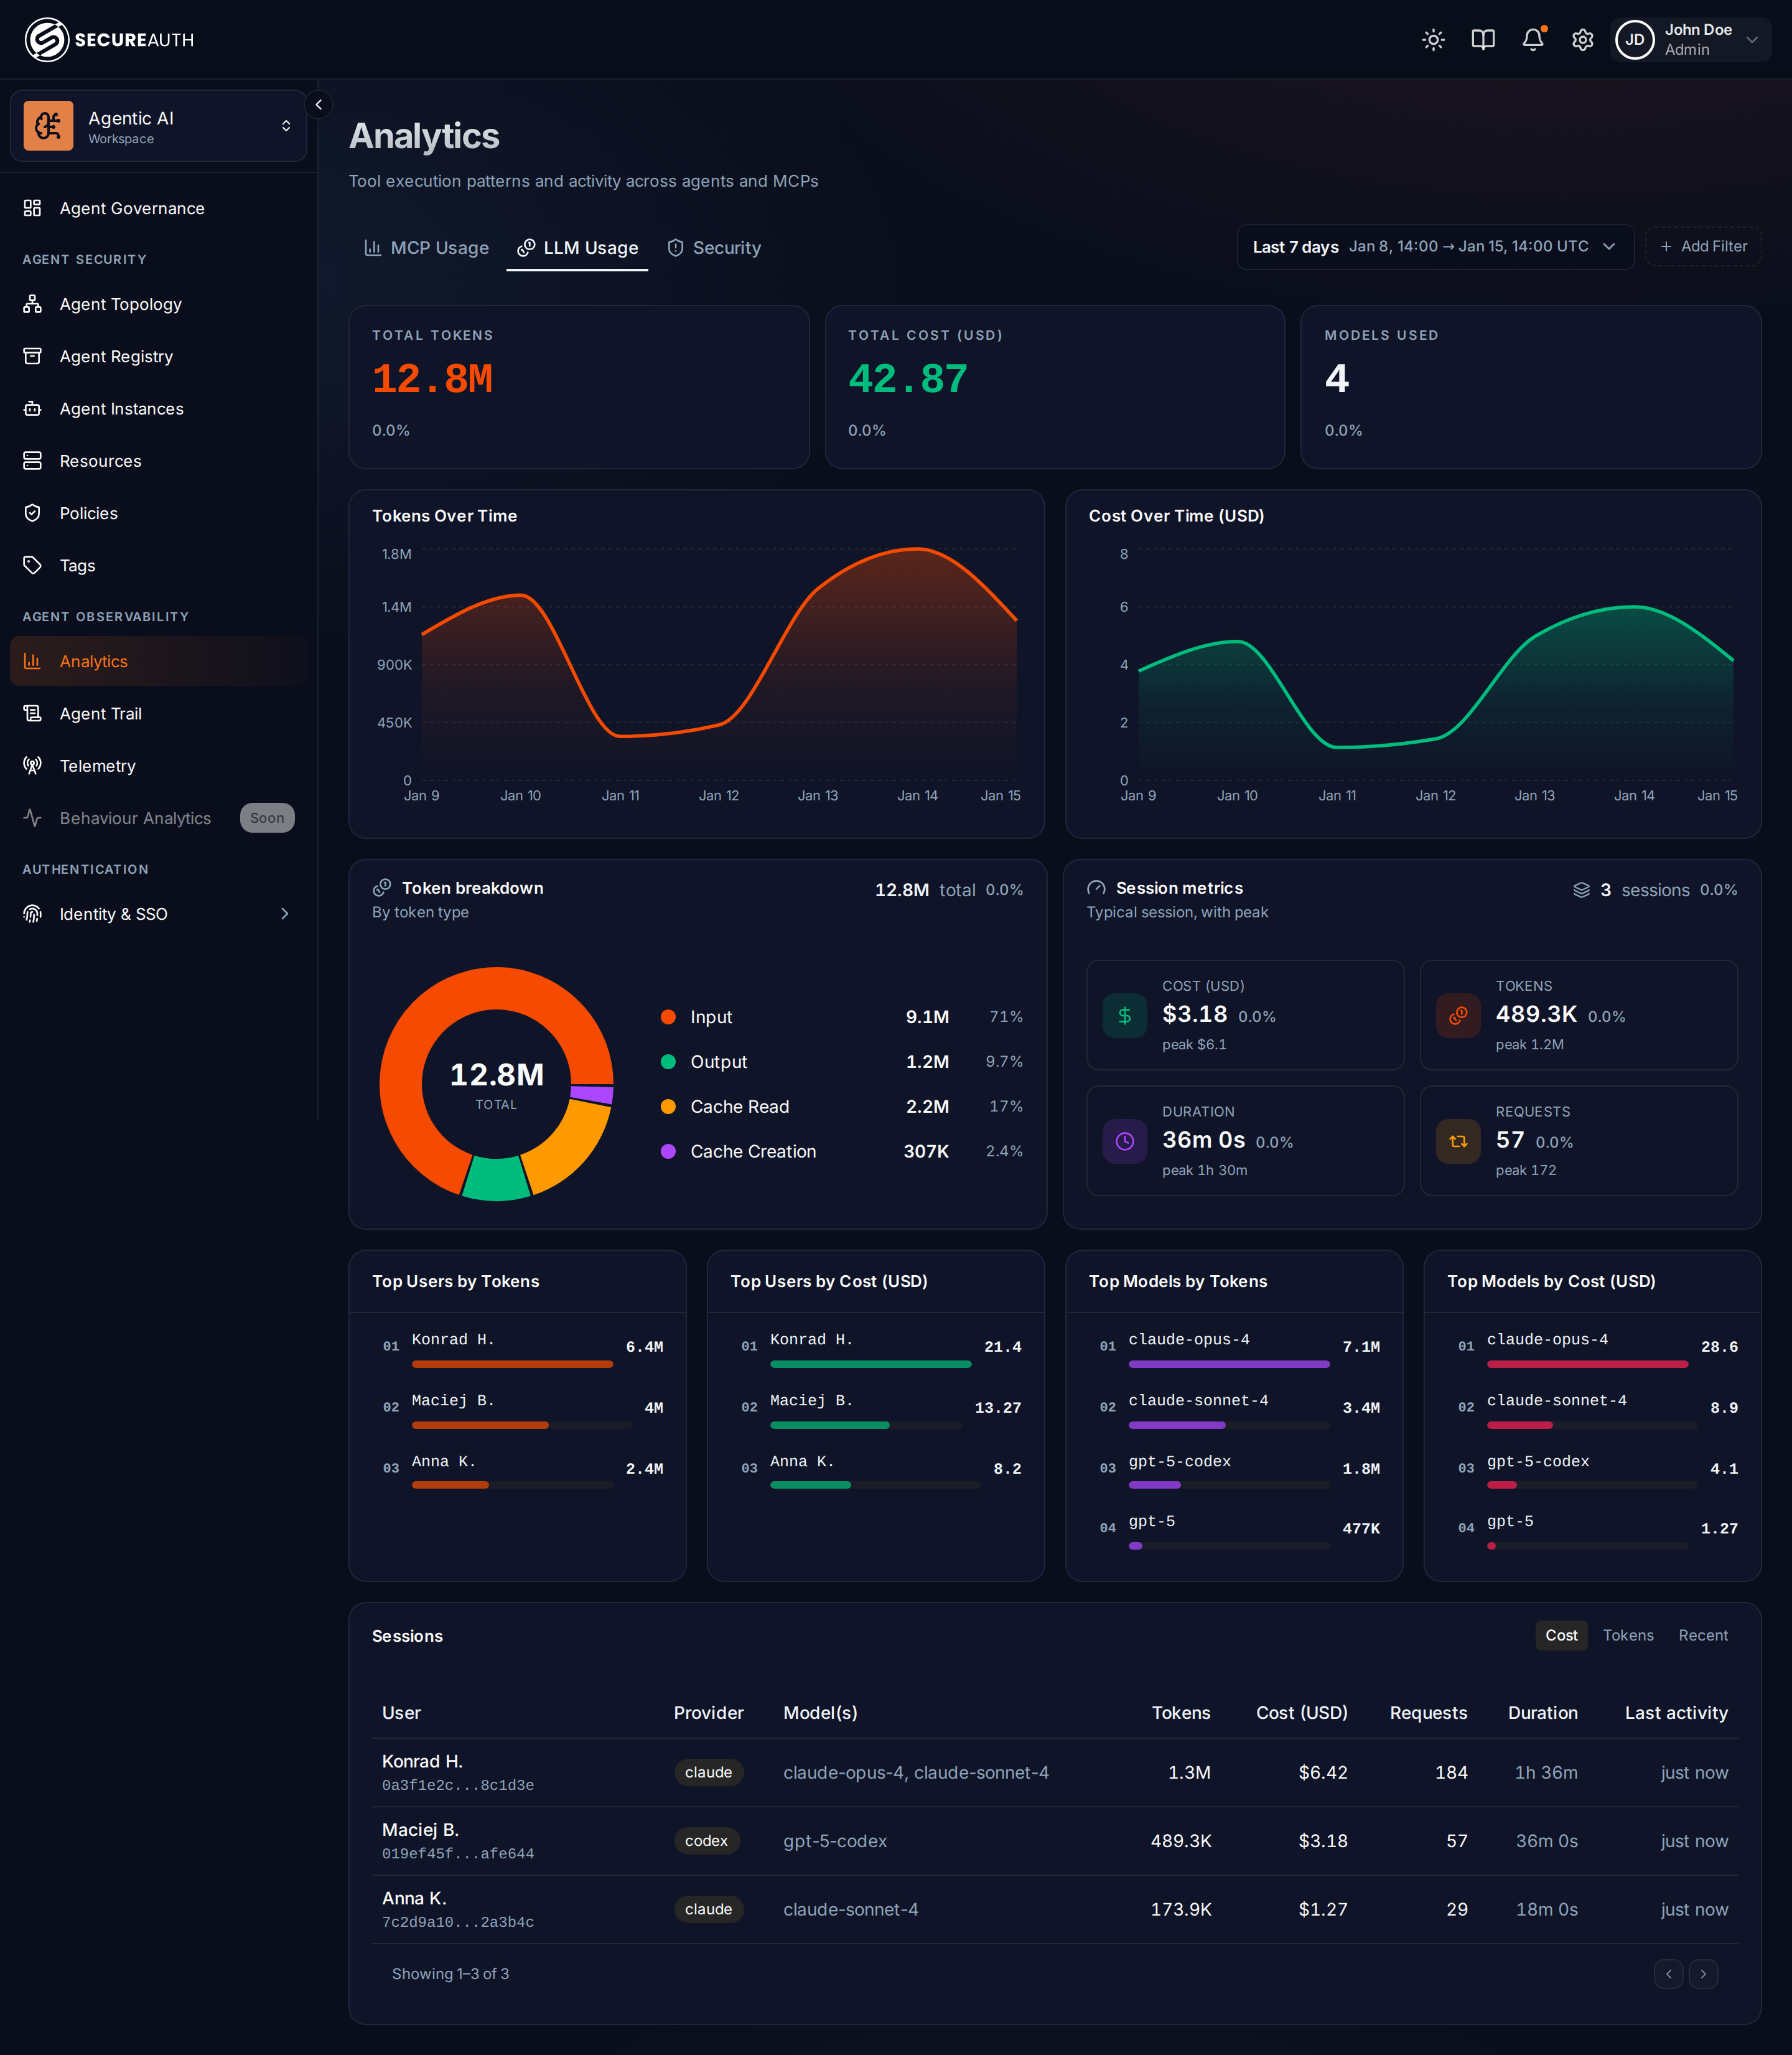Open the Agentic AI workspace switcher
Viewport: 1792px width, 2055px height.
coord(158,126)
